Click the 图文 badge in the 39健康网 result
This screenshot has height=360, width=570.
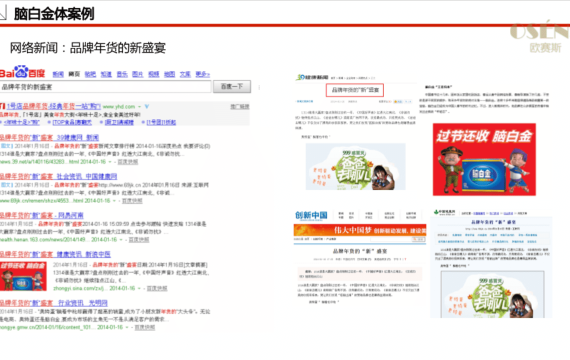(x=6, y=146)
